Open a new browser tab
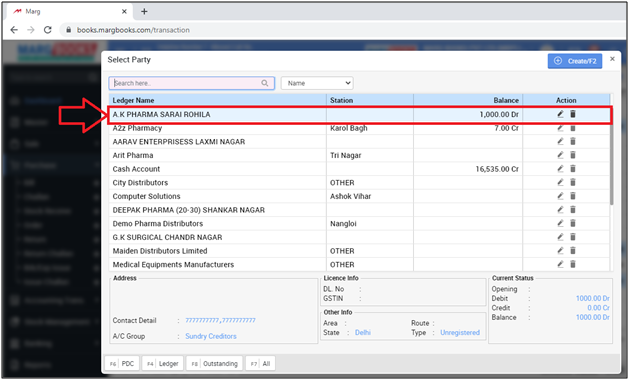This screenshot has height=380, width=630. (x=144, y=12)
